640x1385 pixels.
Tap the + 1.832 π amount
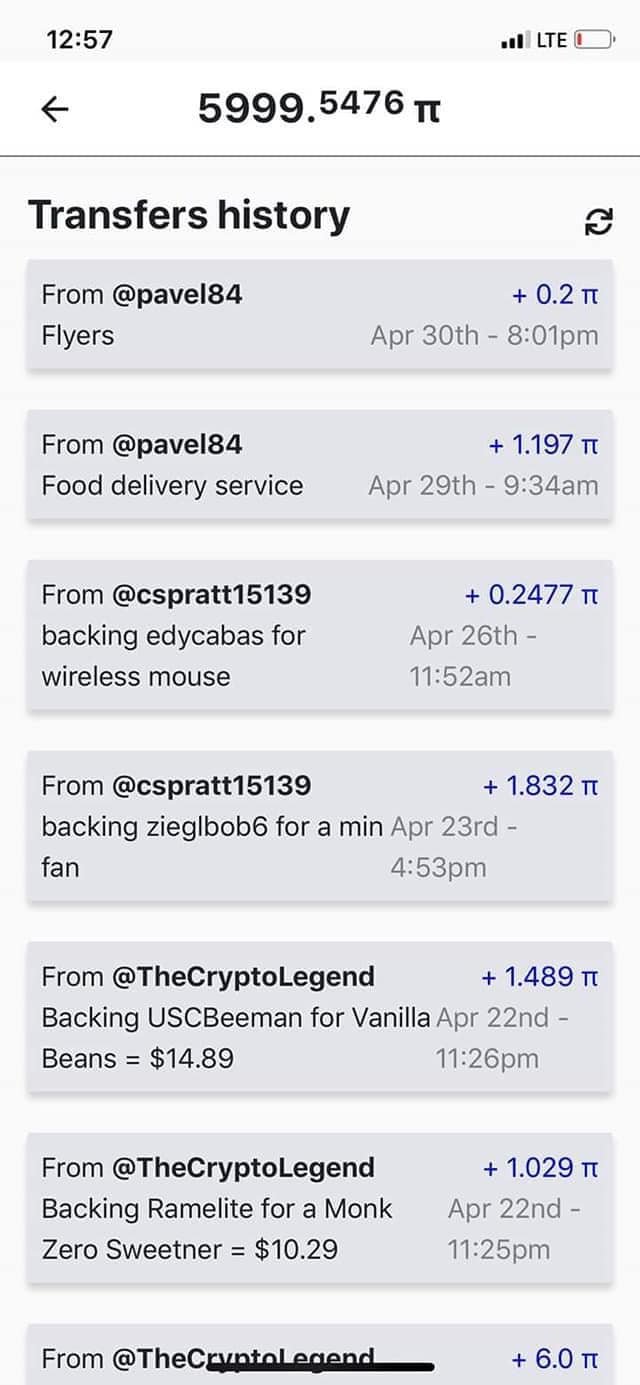[540, 786]
